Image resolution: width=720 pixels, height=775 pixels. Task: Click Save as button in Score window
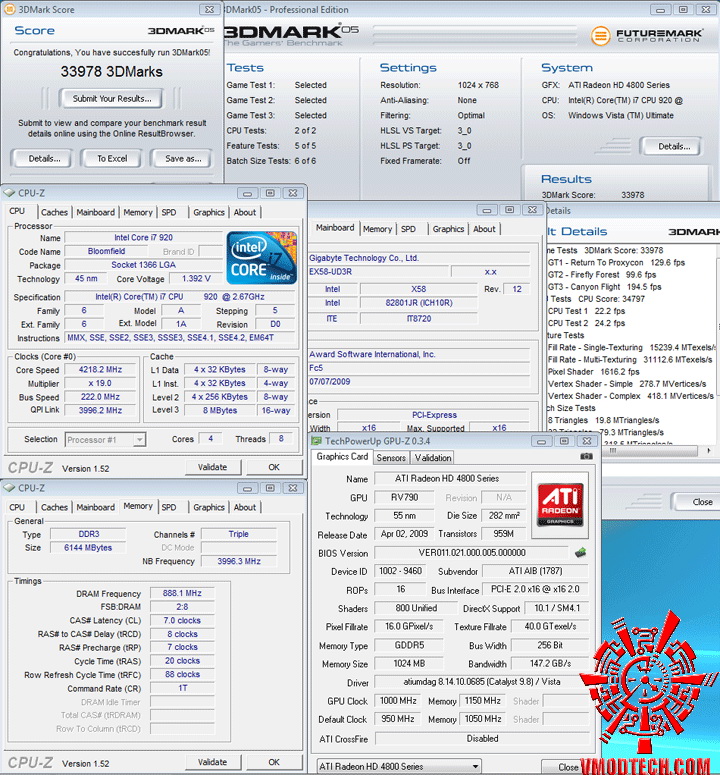pos(183,159)
